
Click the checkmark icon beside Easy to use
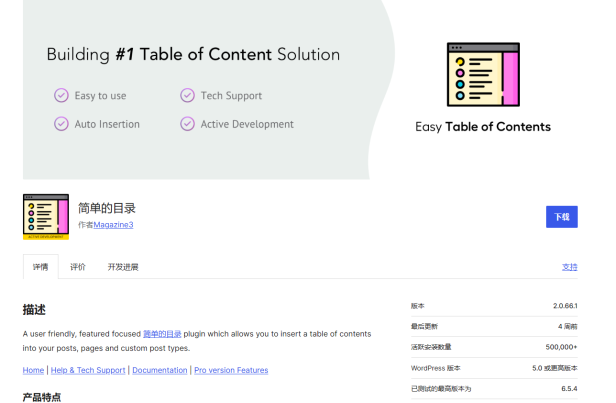click(x=61, y=95)
